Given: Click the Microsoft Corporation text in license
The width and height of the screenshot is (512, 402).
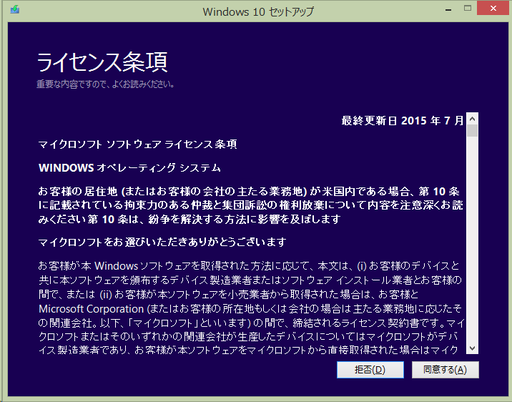Looking at the screenshot, I should pos(91,309).
